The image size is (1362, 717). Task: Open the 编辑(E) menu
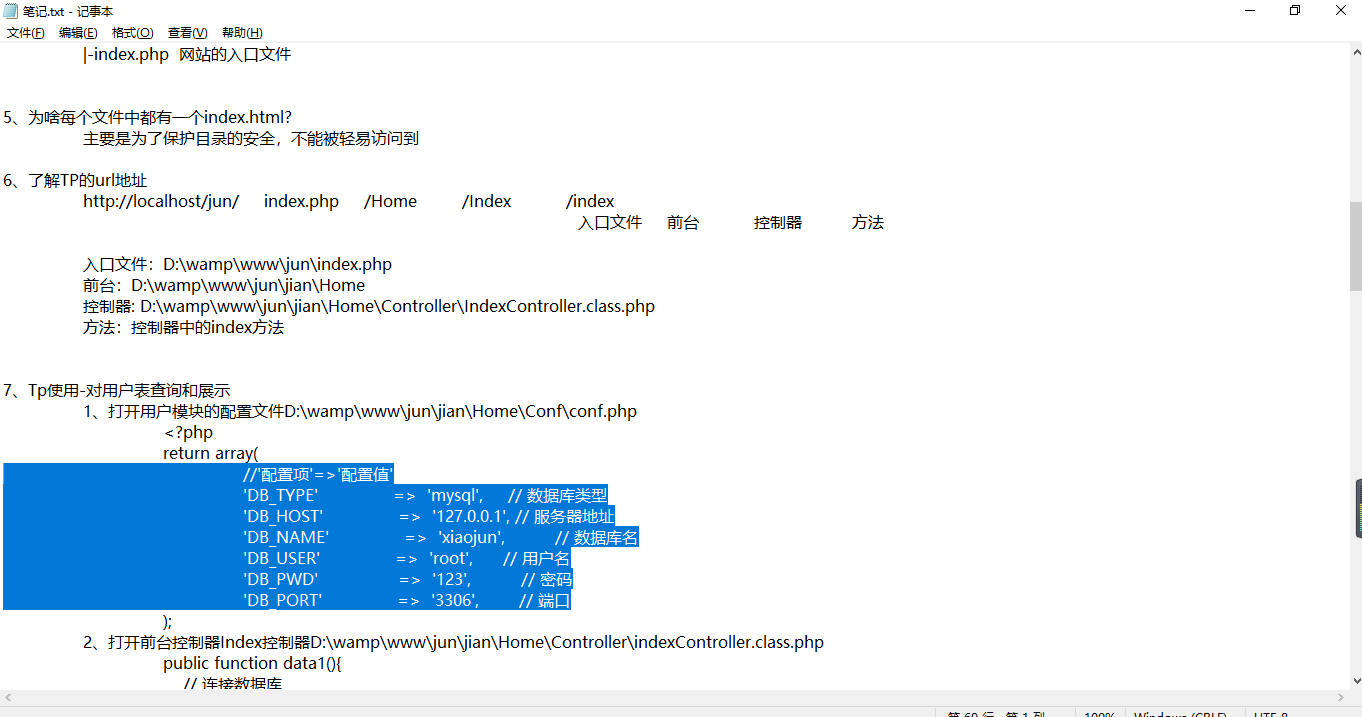(78, 33)
